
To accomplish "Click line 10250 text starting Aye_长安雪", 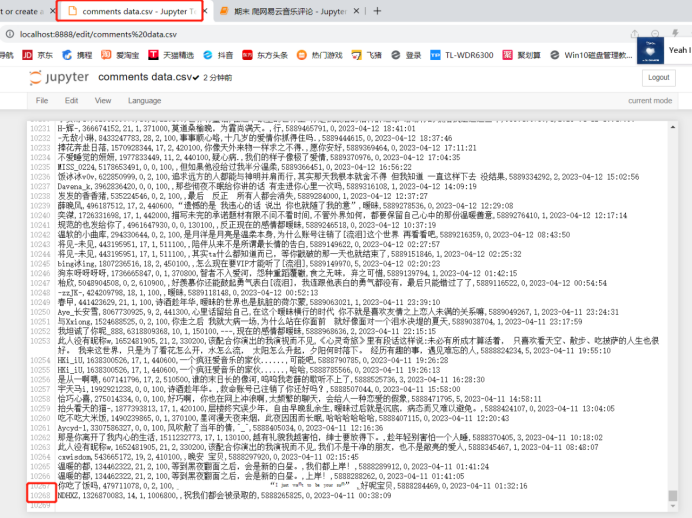I will click(338, 312).
